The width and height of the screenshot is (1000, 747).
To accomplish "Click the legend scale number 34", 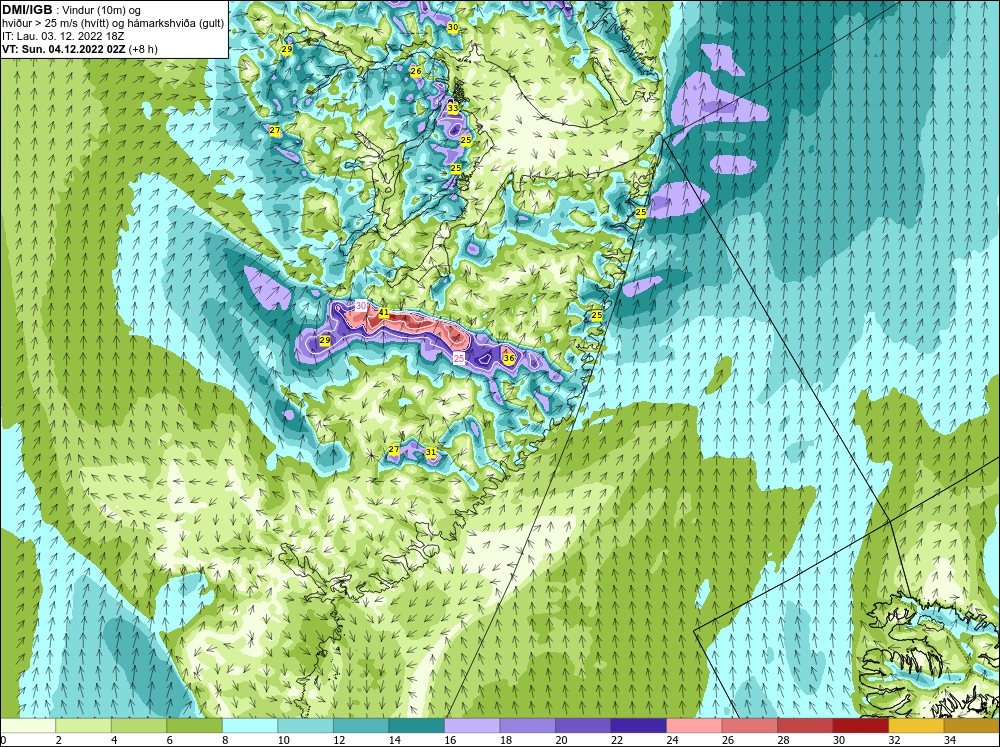I will pos(950,740).
